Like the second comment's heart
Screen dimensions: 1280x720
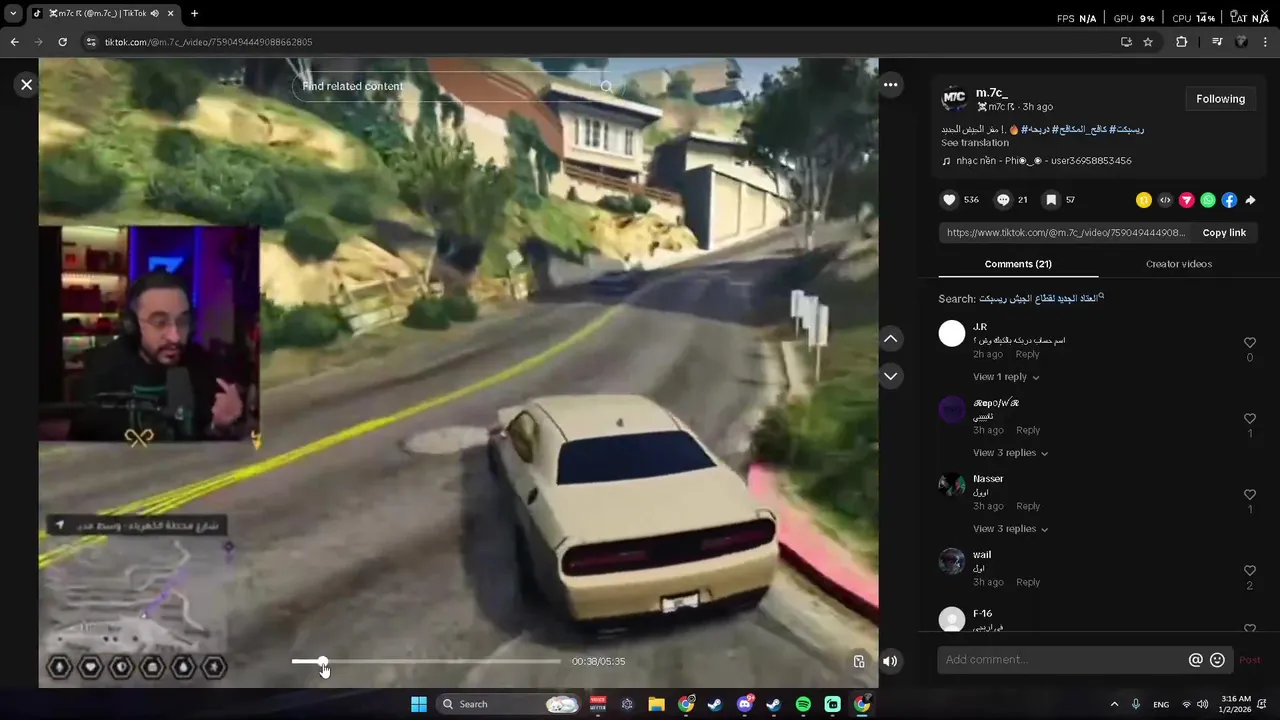1249,419
